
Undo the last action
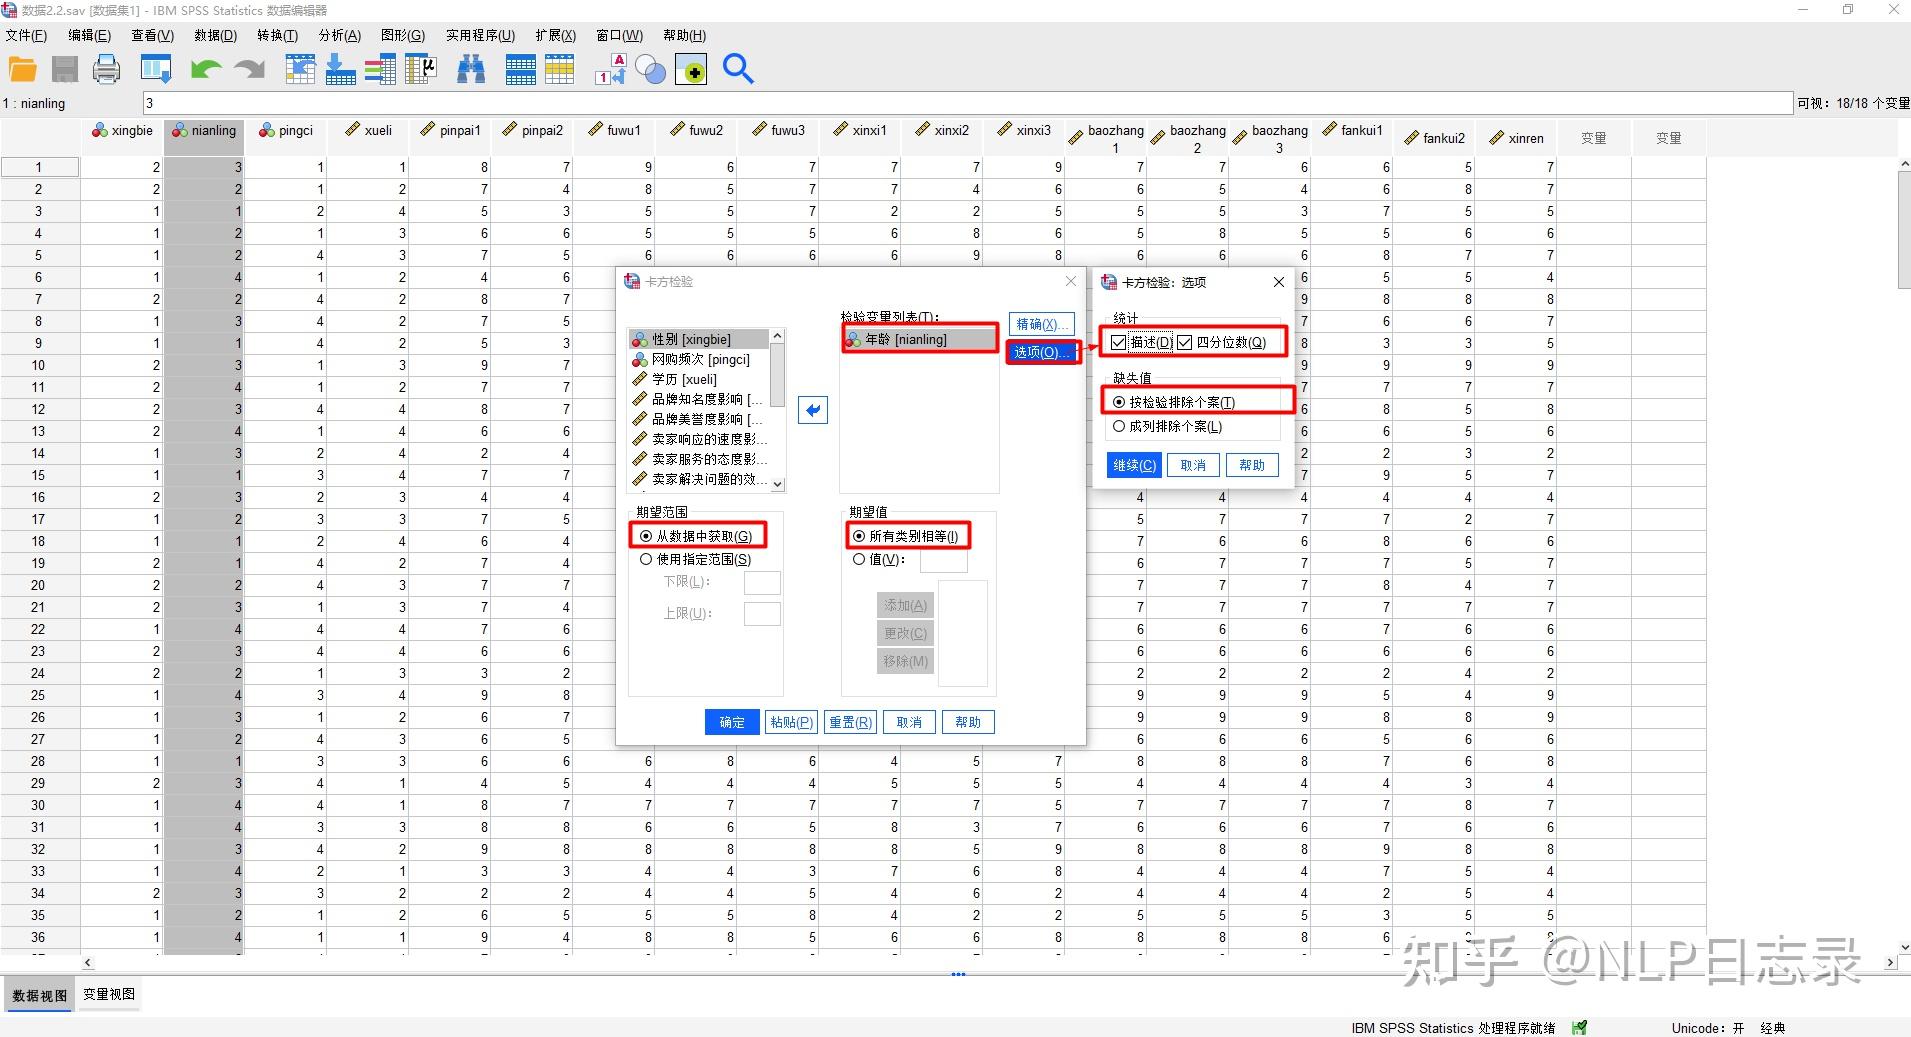coord(205,69)
